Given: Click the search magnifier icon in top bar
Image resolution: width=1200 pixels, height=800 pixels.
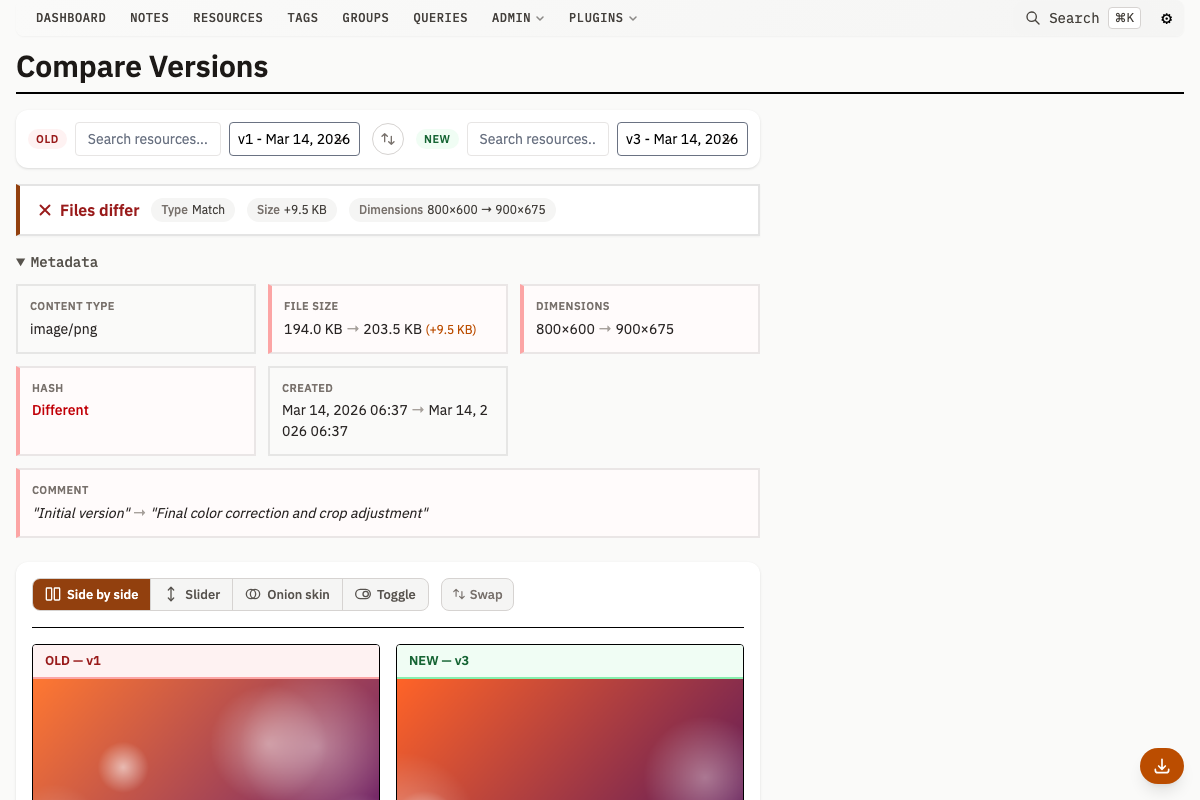Looking at the screenshot, I should (x=1032, y=18).
